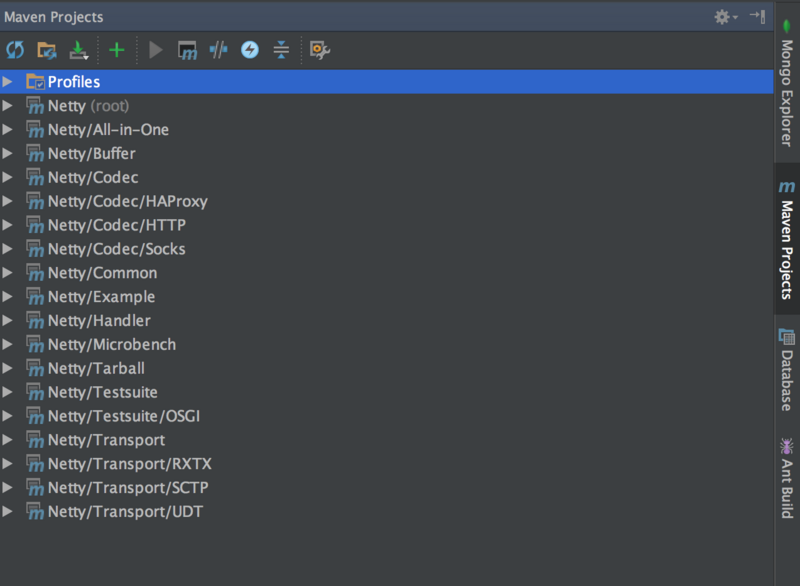Expand Netty/Common arrow
The image size is (800, 586).
click(x=8, y=273)
